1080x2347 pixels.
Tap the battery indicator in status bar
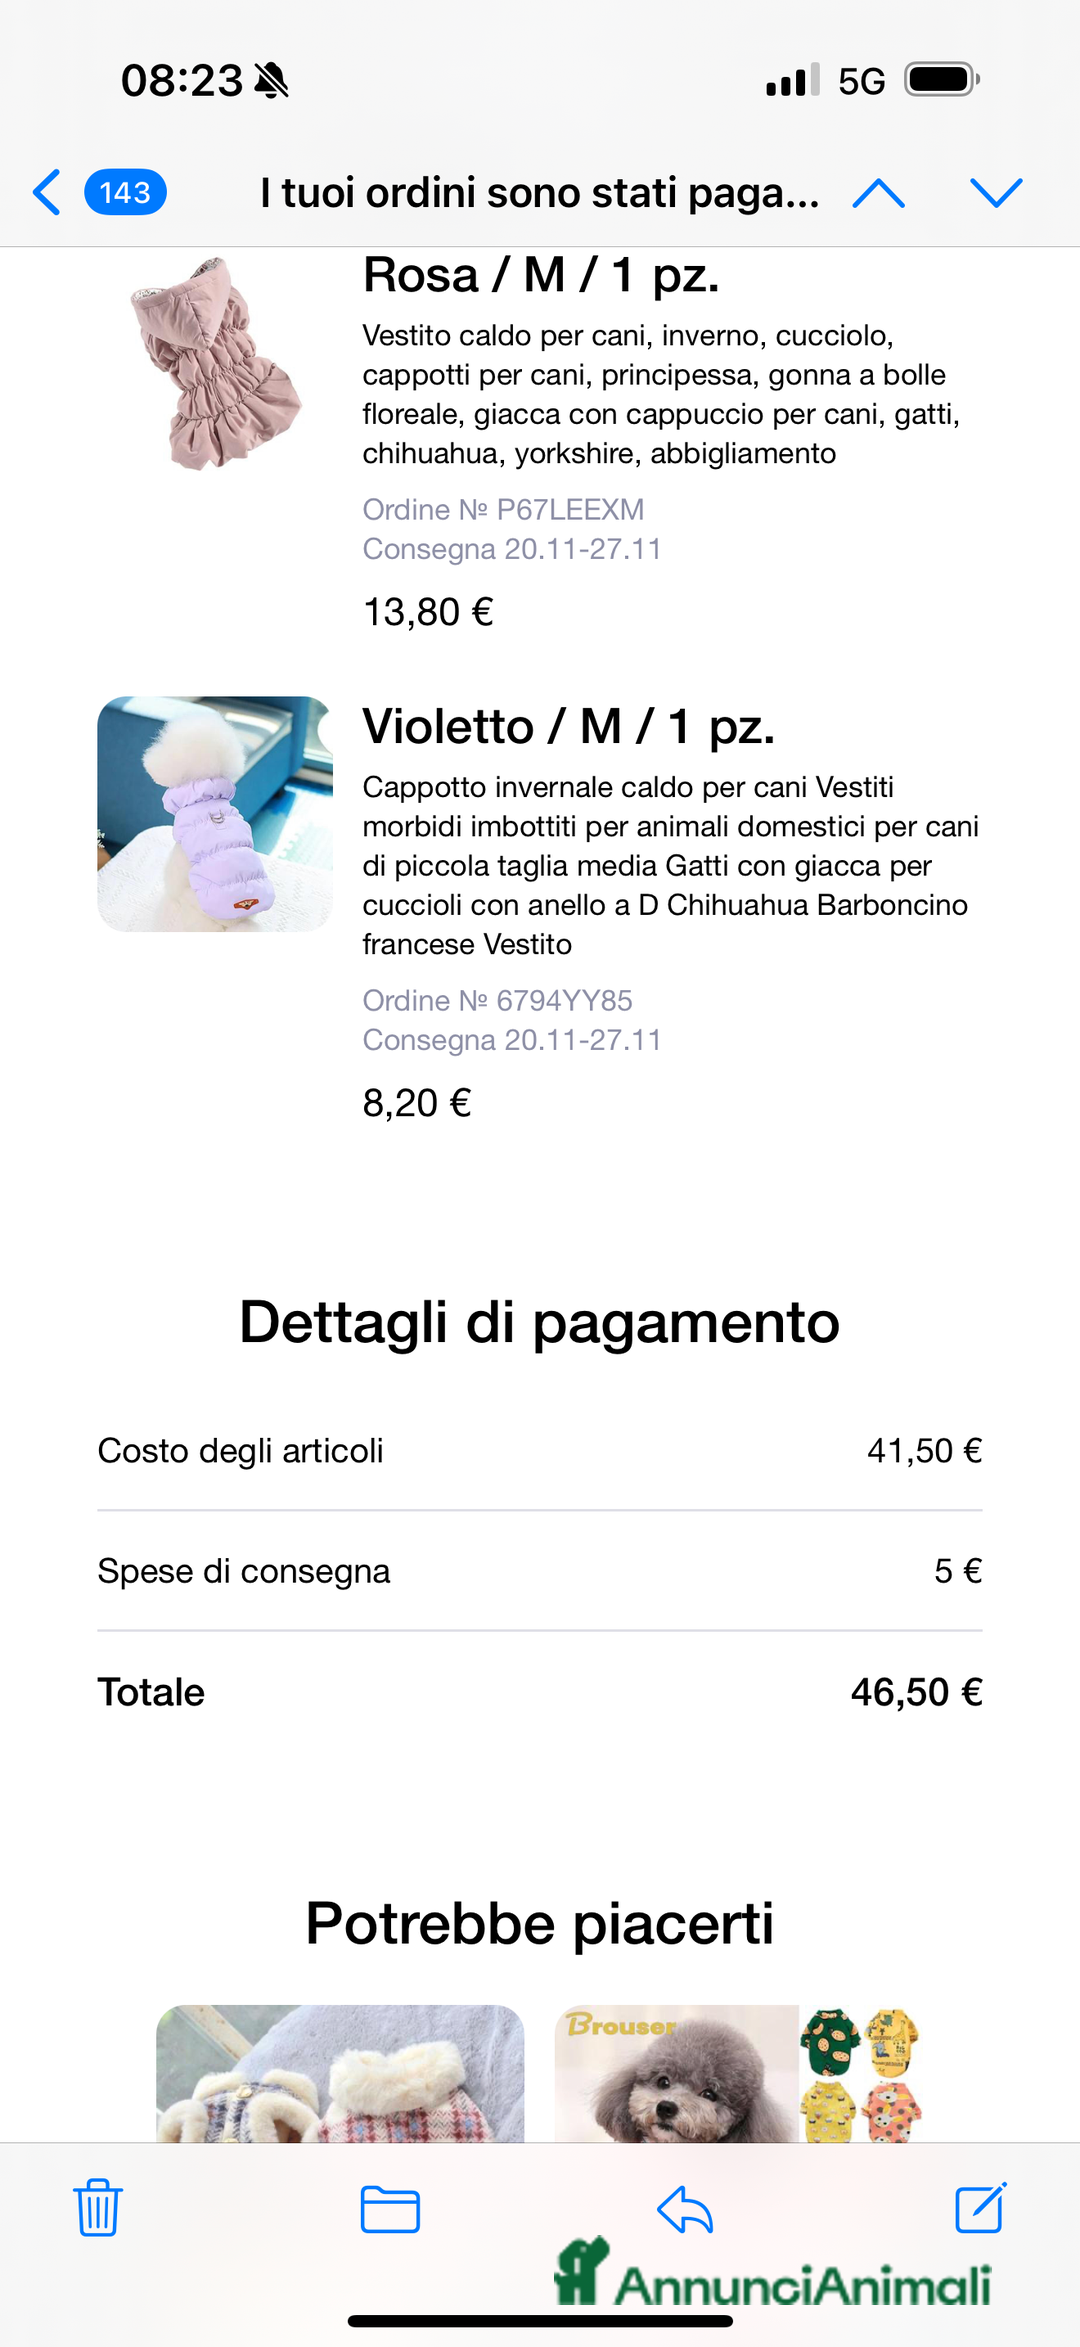pyautogui.click(x=941, y=80)
